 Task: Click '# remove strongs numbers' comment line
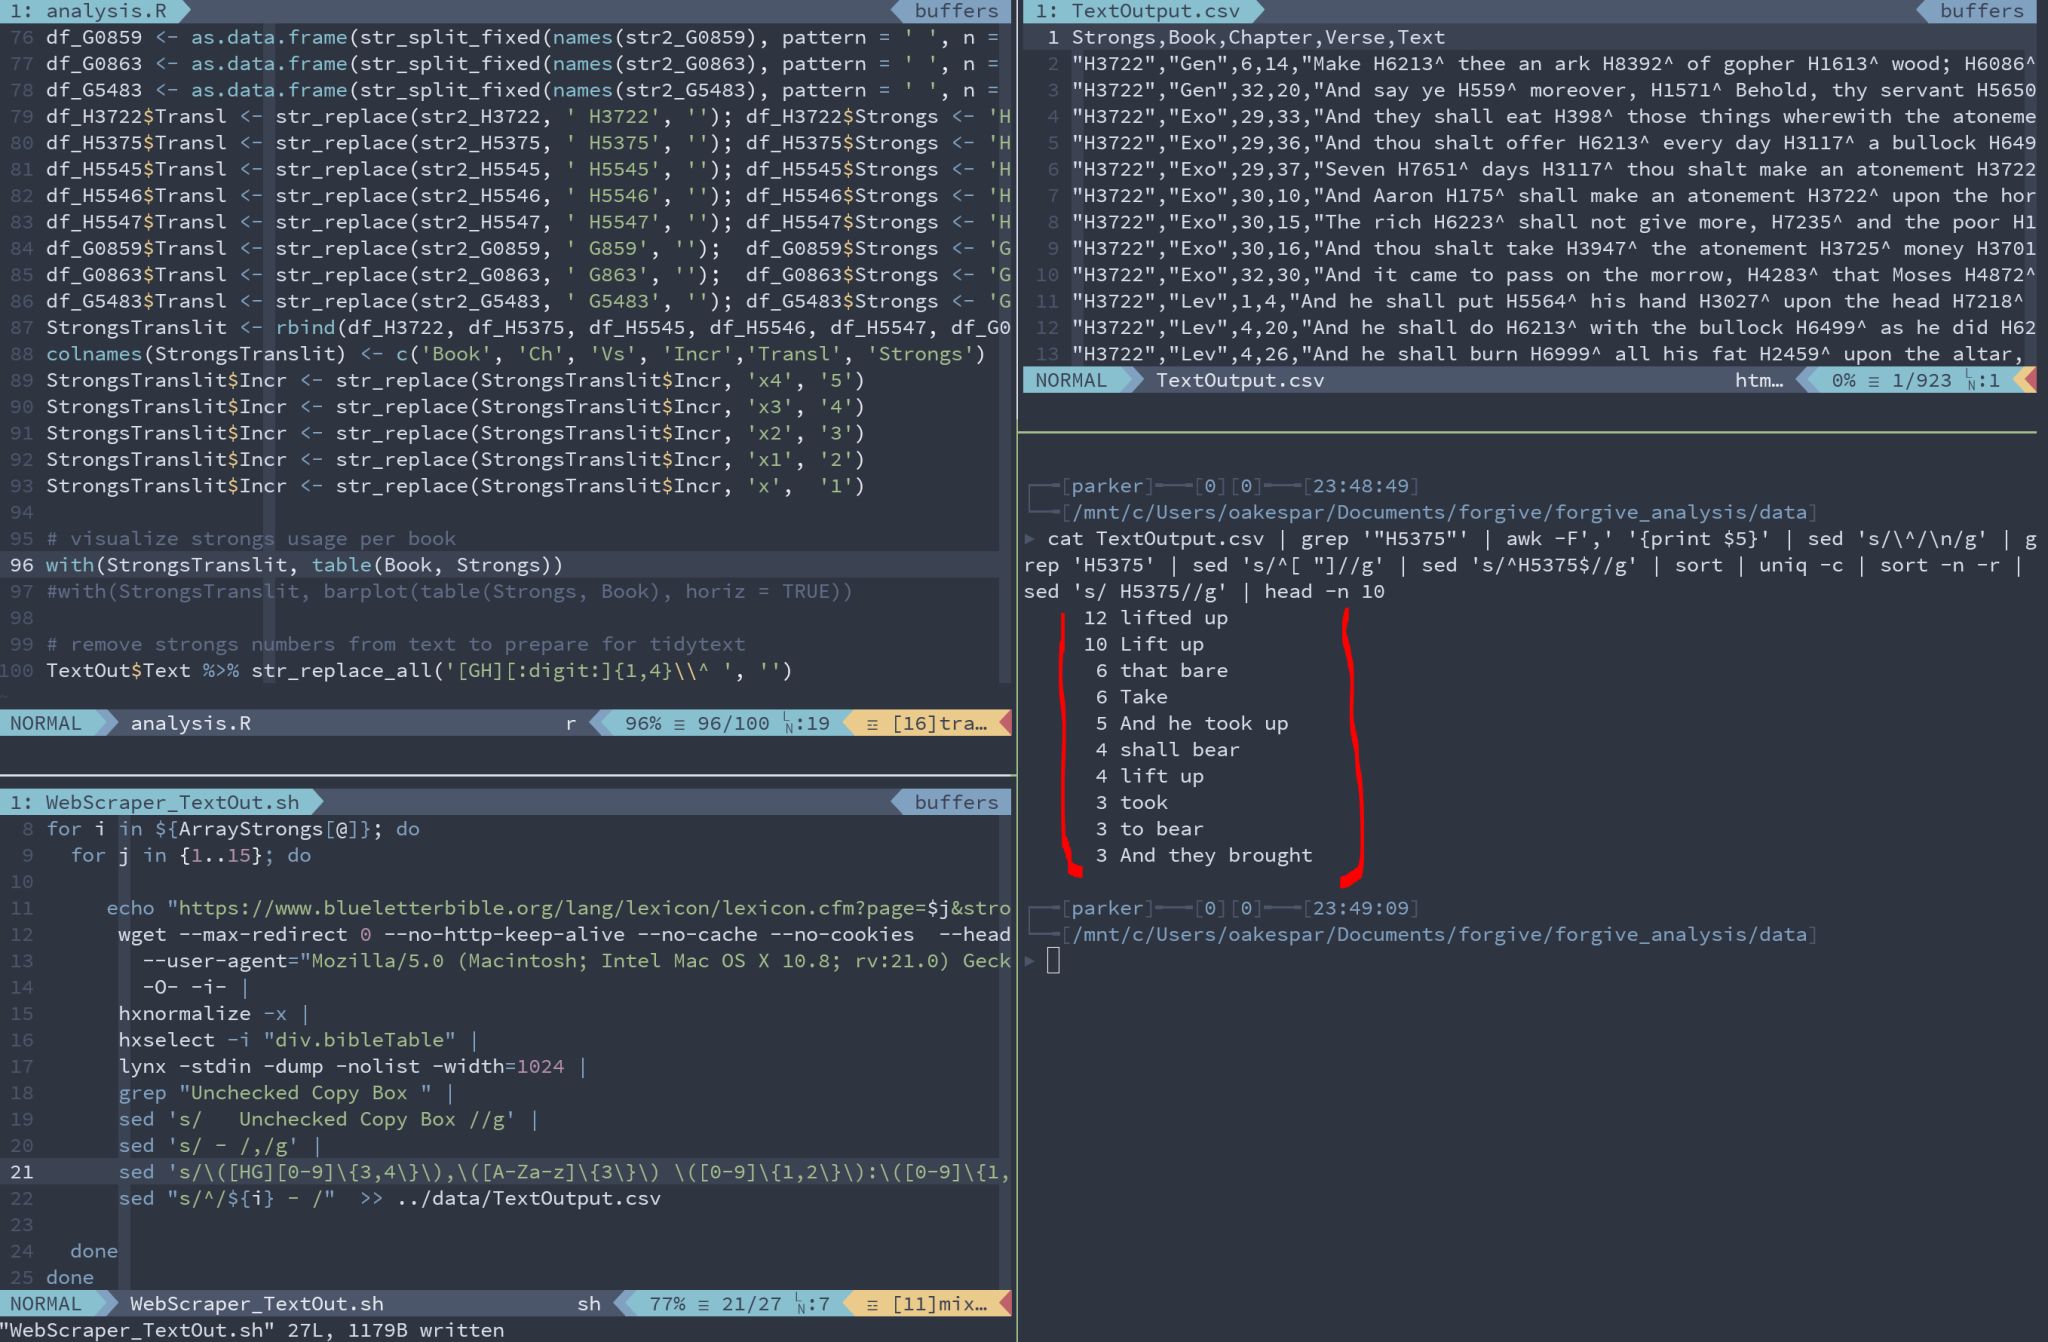pyautogui.click(x=395, y=644)
